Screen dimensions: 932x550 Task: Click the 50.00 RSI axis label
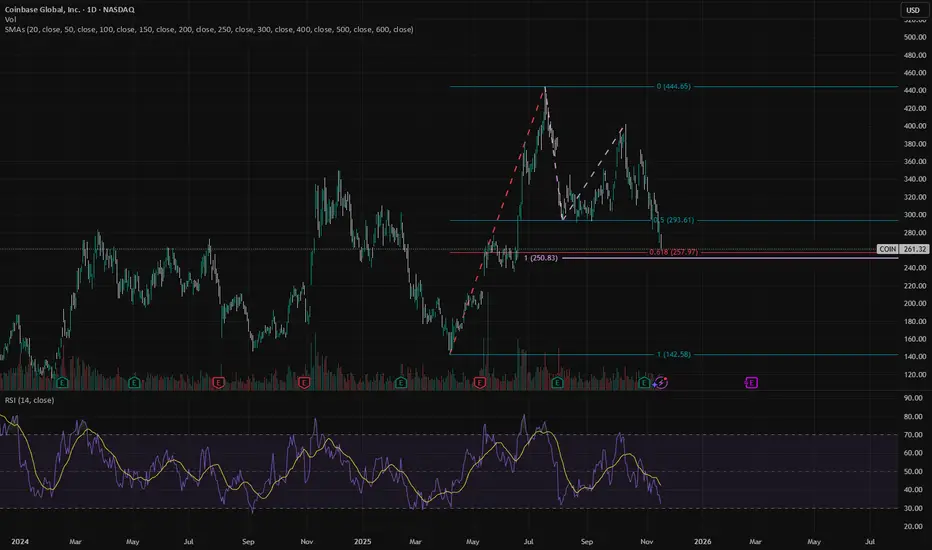pyautogui.click(x=913, y=472)
